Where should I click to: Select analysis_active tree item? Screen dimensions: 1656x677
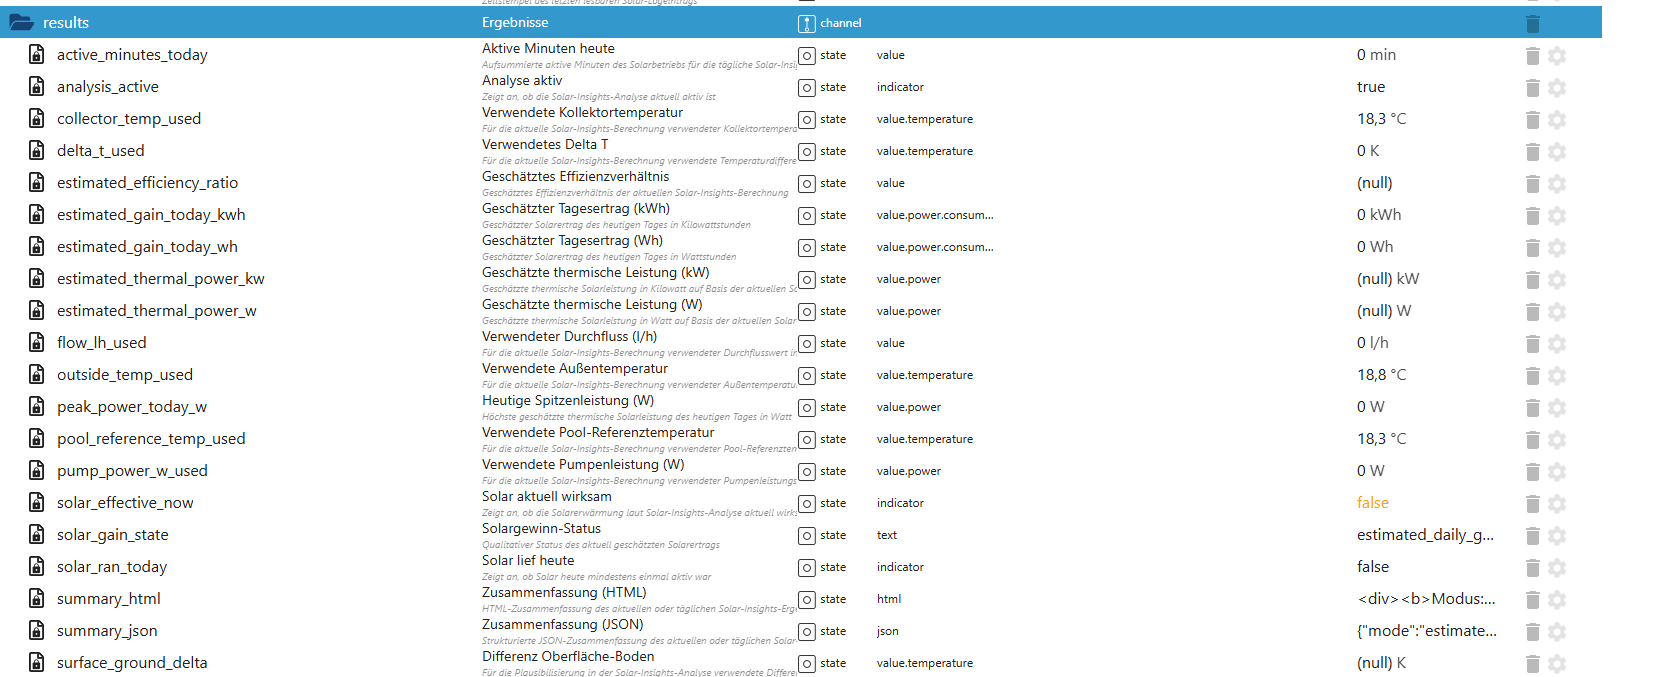[108, 87]
